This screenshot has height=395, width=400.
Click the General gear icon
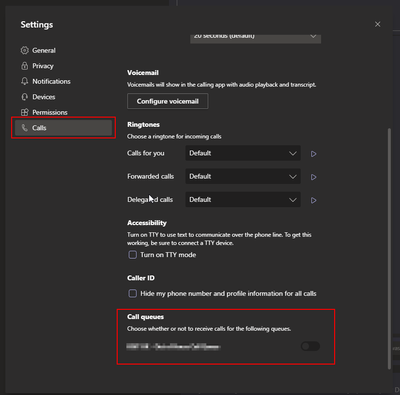click(x=24, y=50)
